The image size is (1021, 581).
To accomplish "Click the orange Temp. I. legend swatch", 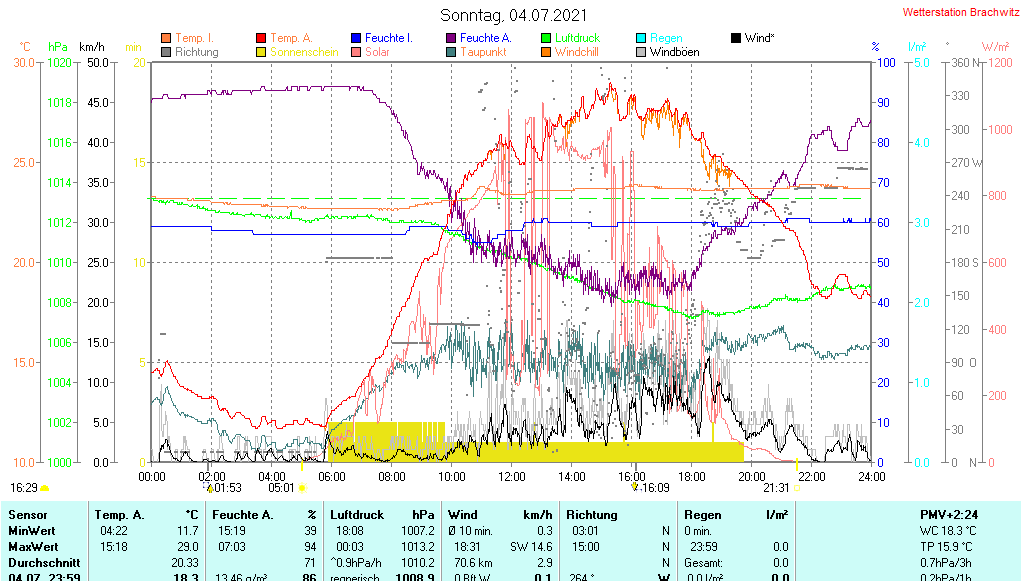I will 166,38.
